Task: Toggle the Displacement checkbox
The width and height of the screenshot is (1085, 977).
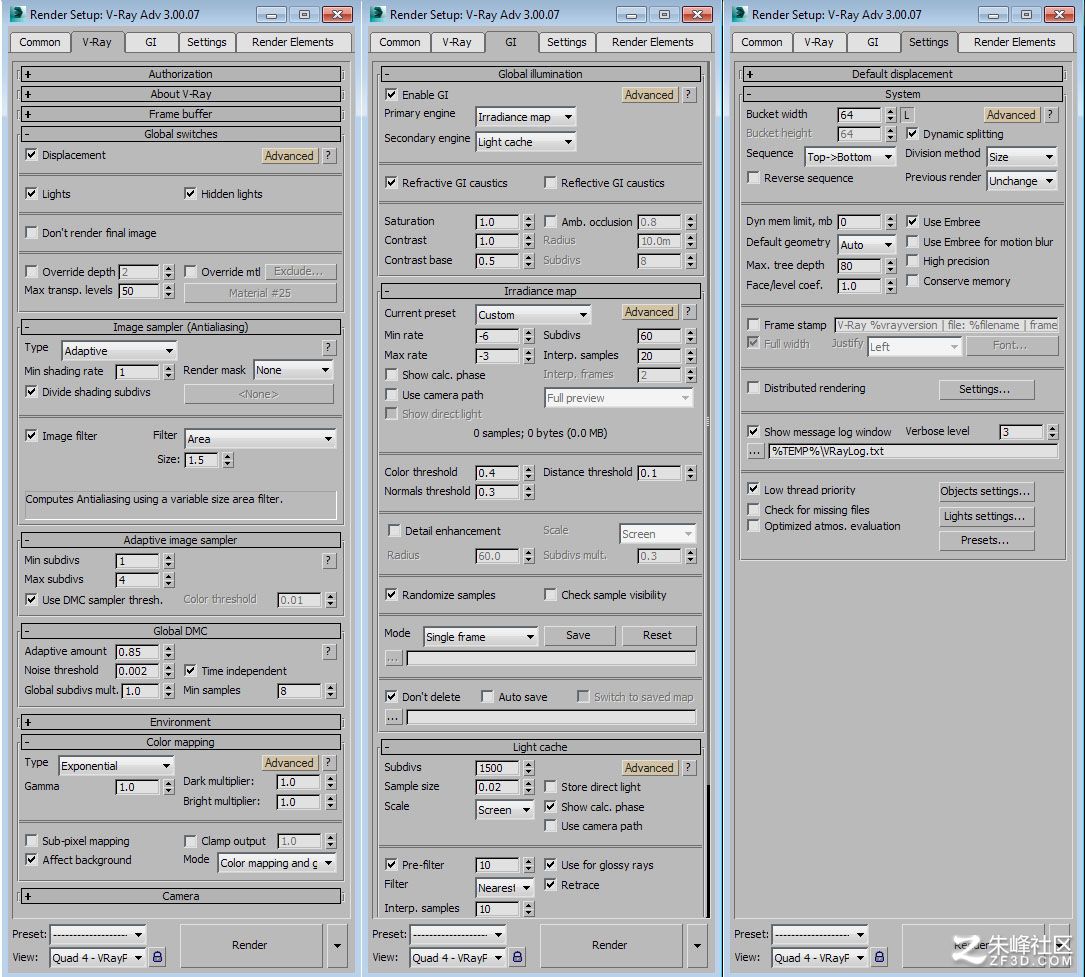Action: pyautogui.click(x=31, y=155)
